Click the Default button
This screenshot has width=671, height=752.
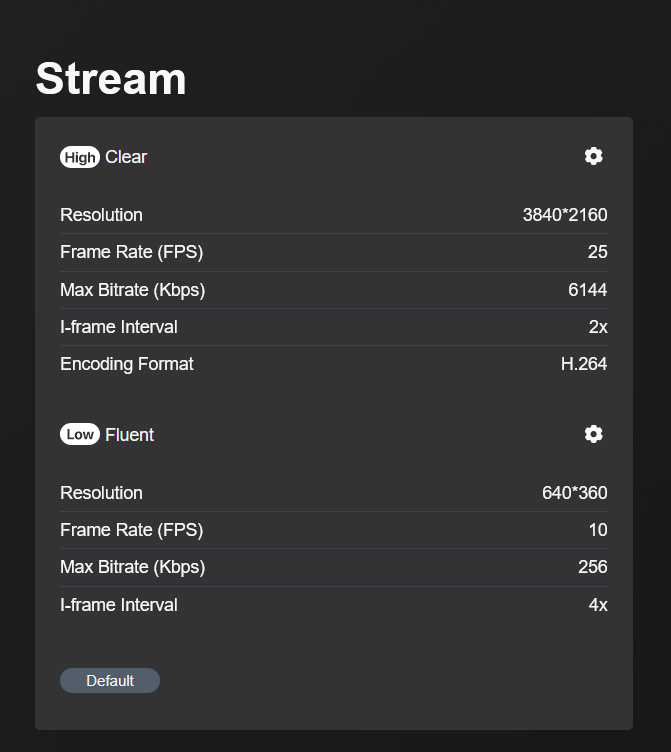tap(110, 681)
